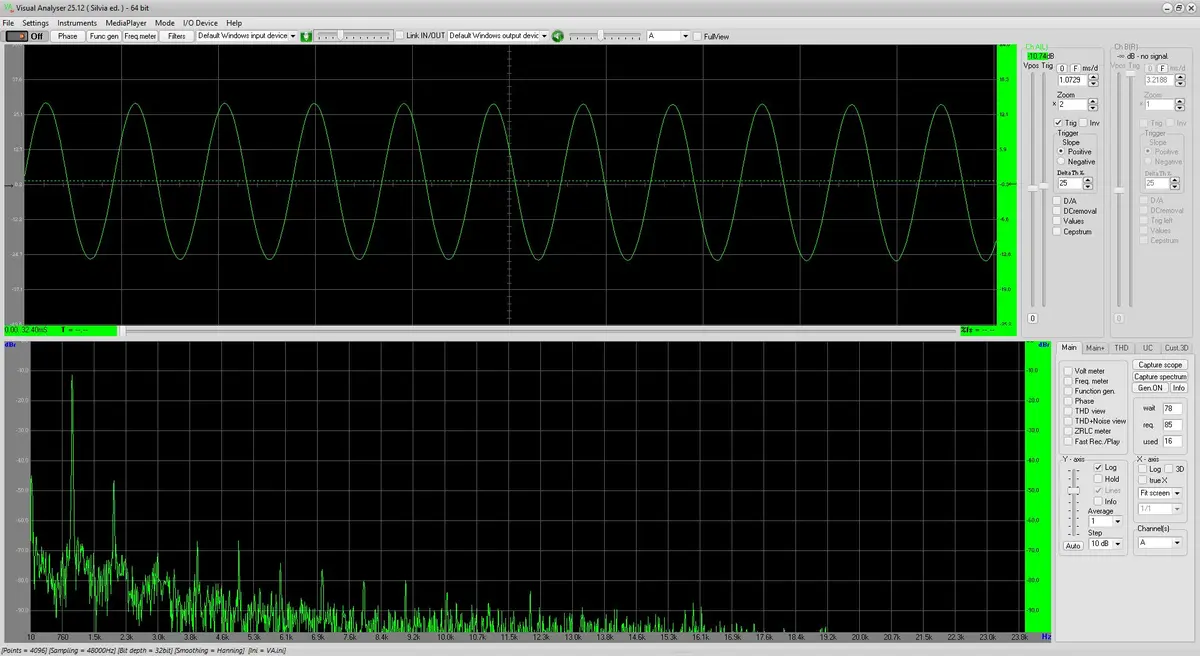Click the Freq.meter toolbar button
The width and height of the screenshot is (1200, 656).
(x=140, y=36)
